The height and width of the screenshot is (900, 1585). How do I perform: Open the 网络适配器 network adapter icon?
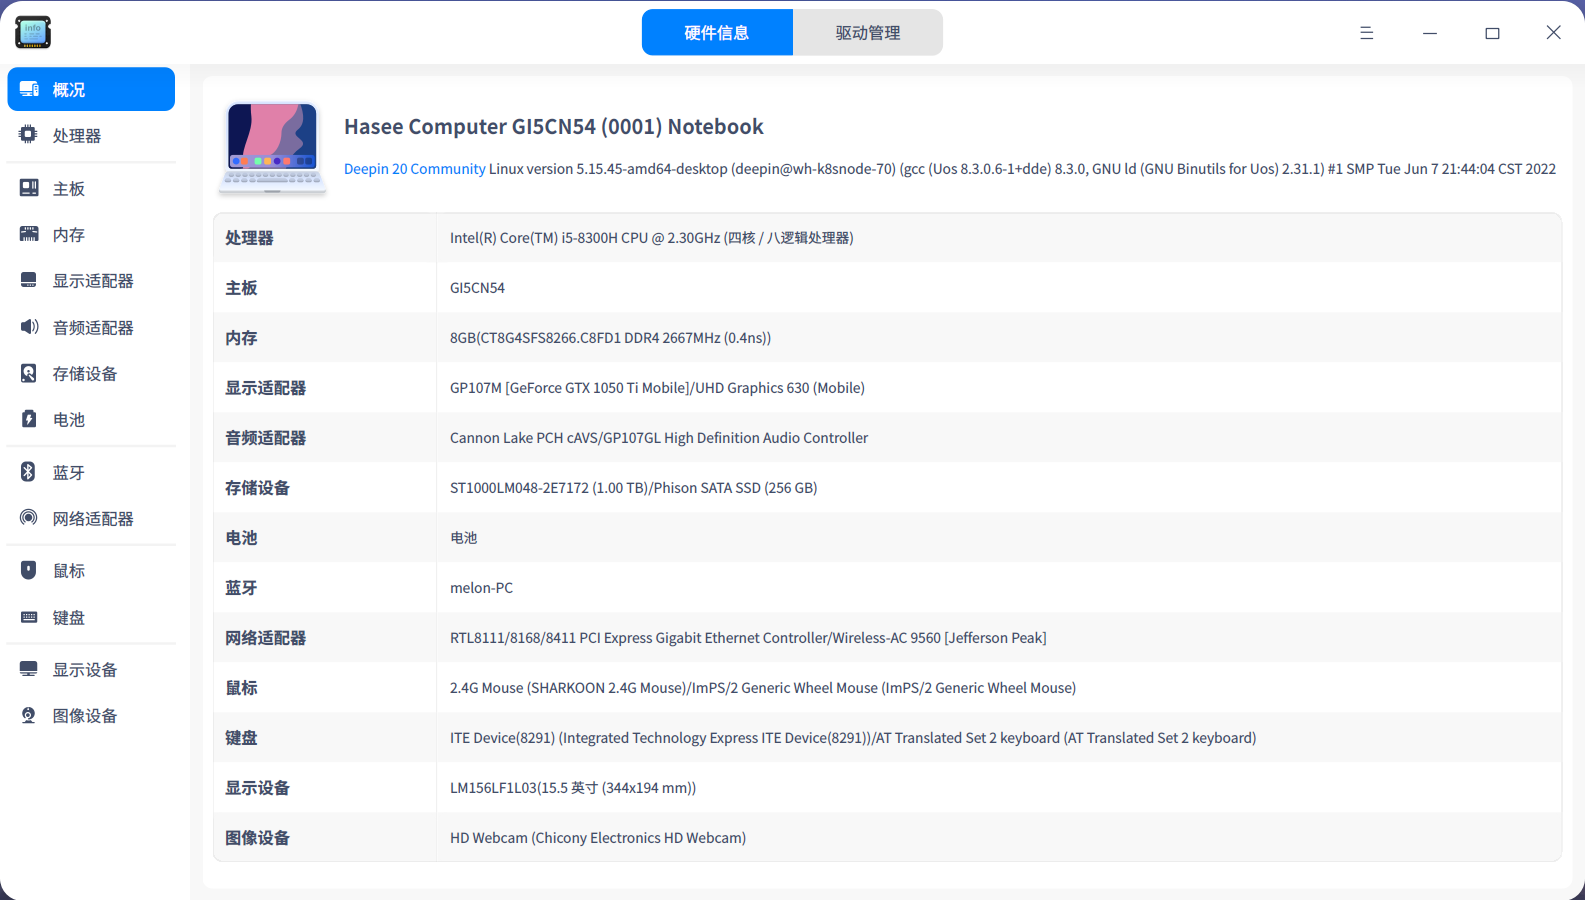(29, 518)
